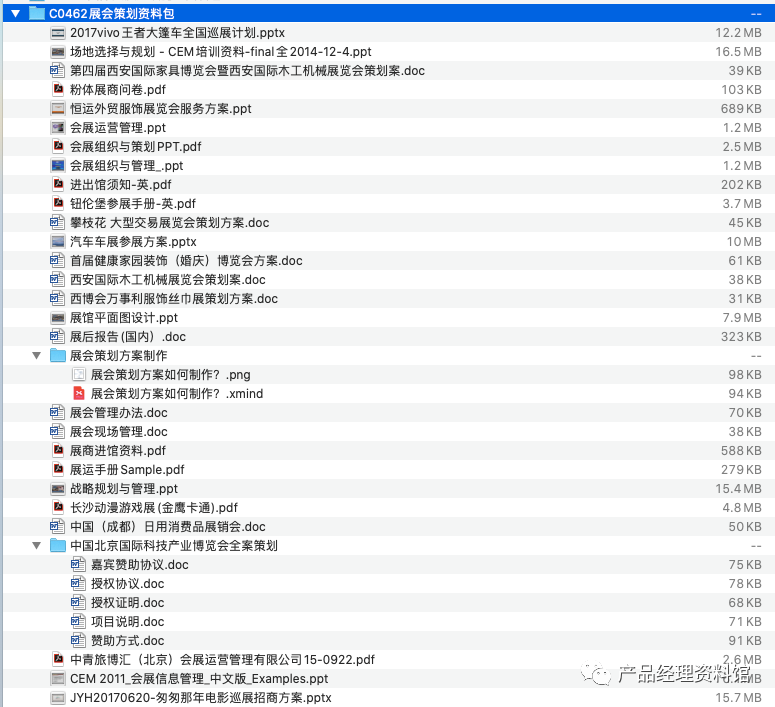Click the Word icon of 授权证明.doc
Screen dimensions: 775x707
tap(78, 603)
